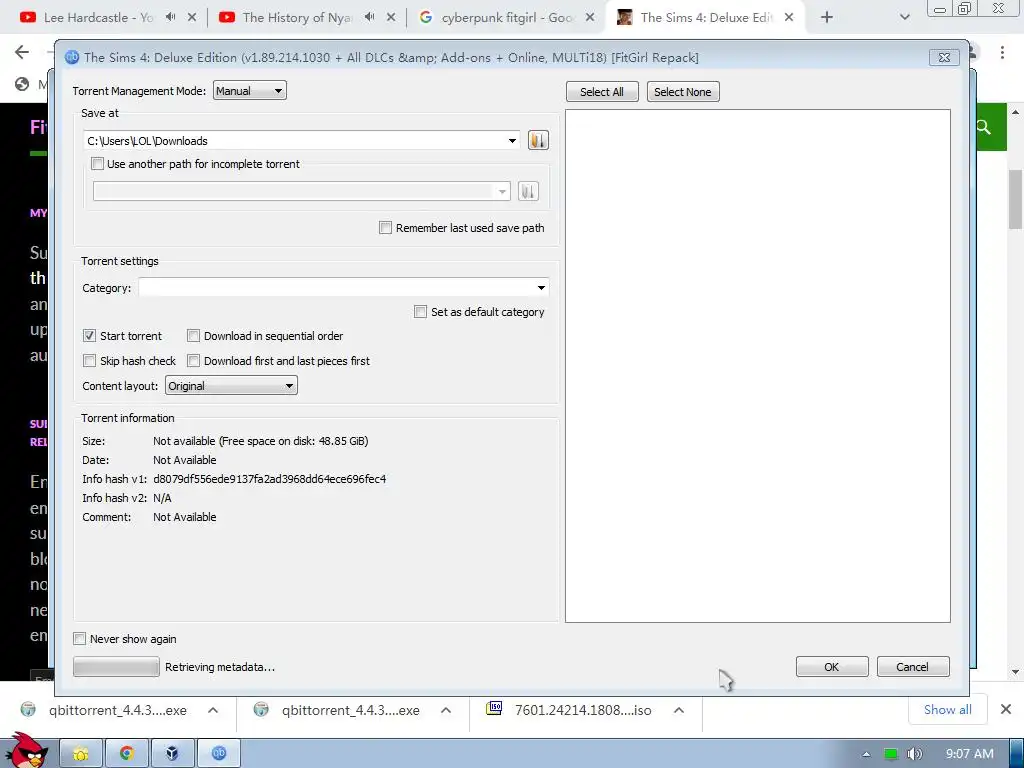This screenshot has height=768, width=1024.
Task: Click the browser back arrow
Action: pyautogui.click(x=22, y=52)
